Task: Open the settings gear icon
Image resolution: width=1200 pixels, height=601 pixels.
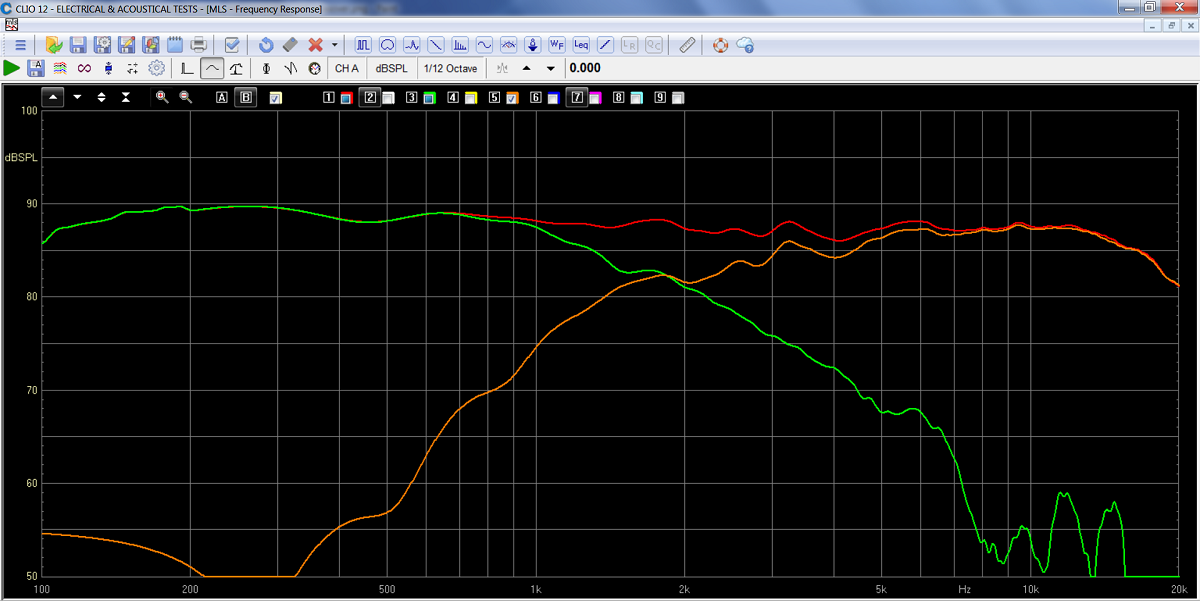Action: click(x=156, y=68)
